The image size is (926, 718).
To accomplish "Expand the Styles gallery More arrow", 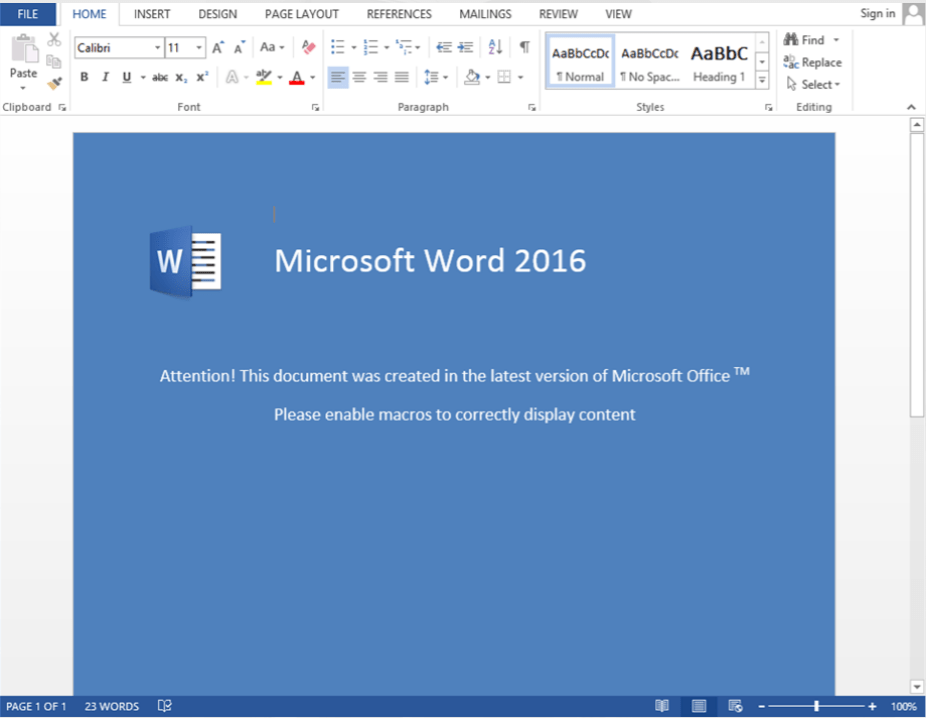I will 762,80.
